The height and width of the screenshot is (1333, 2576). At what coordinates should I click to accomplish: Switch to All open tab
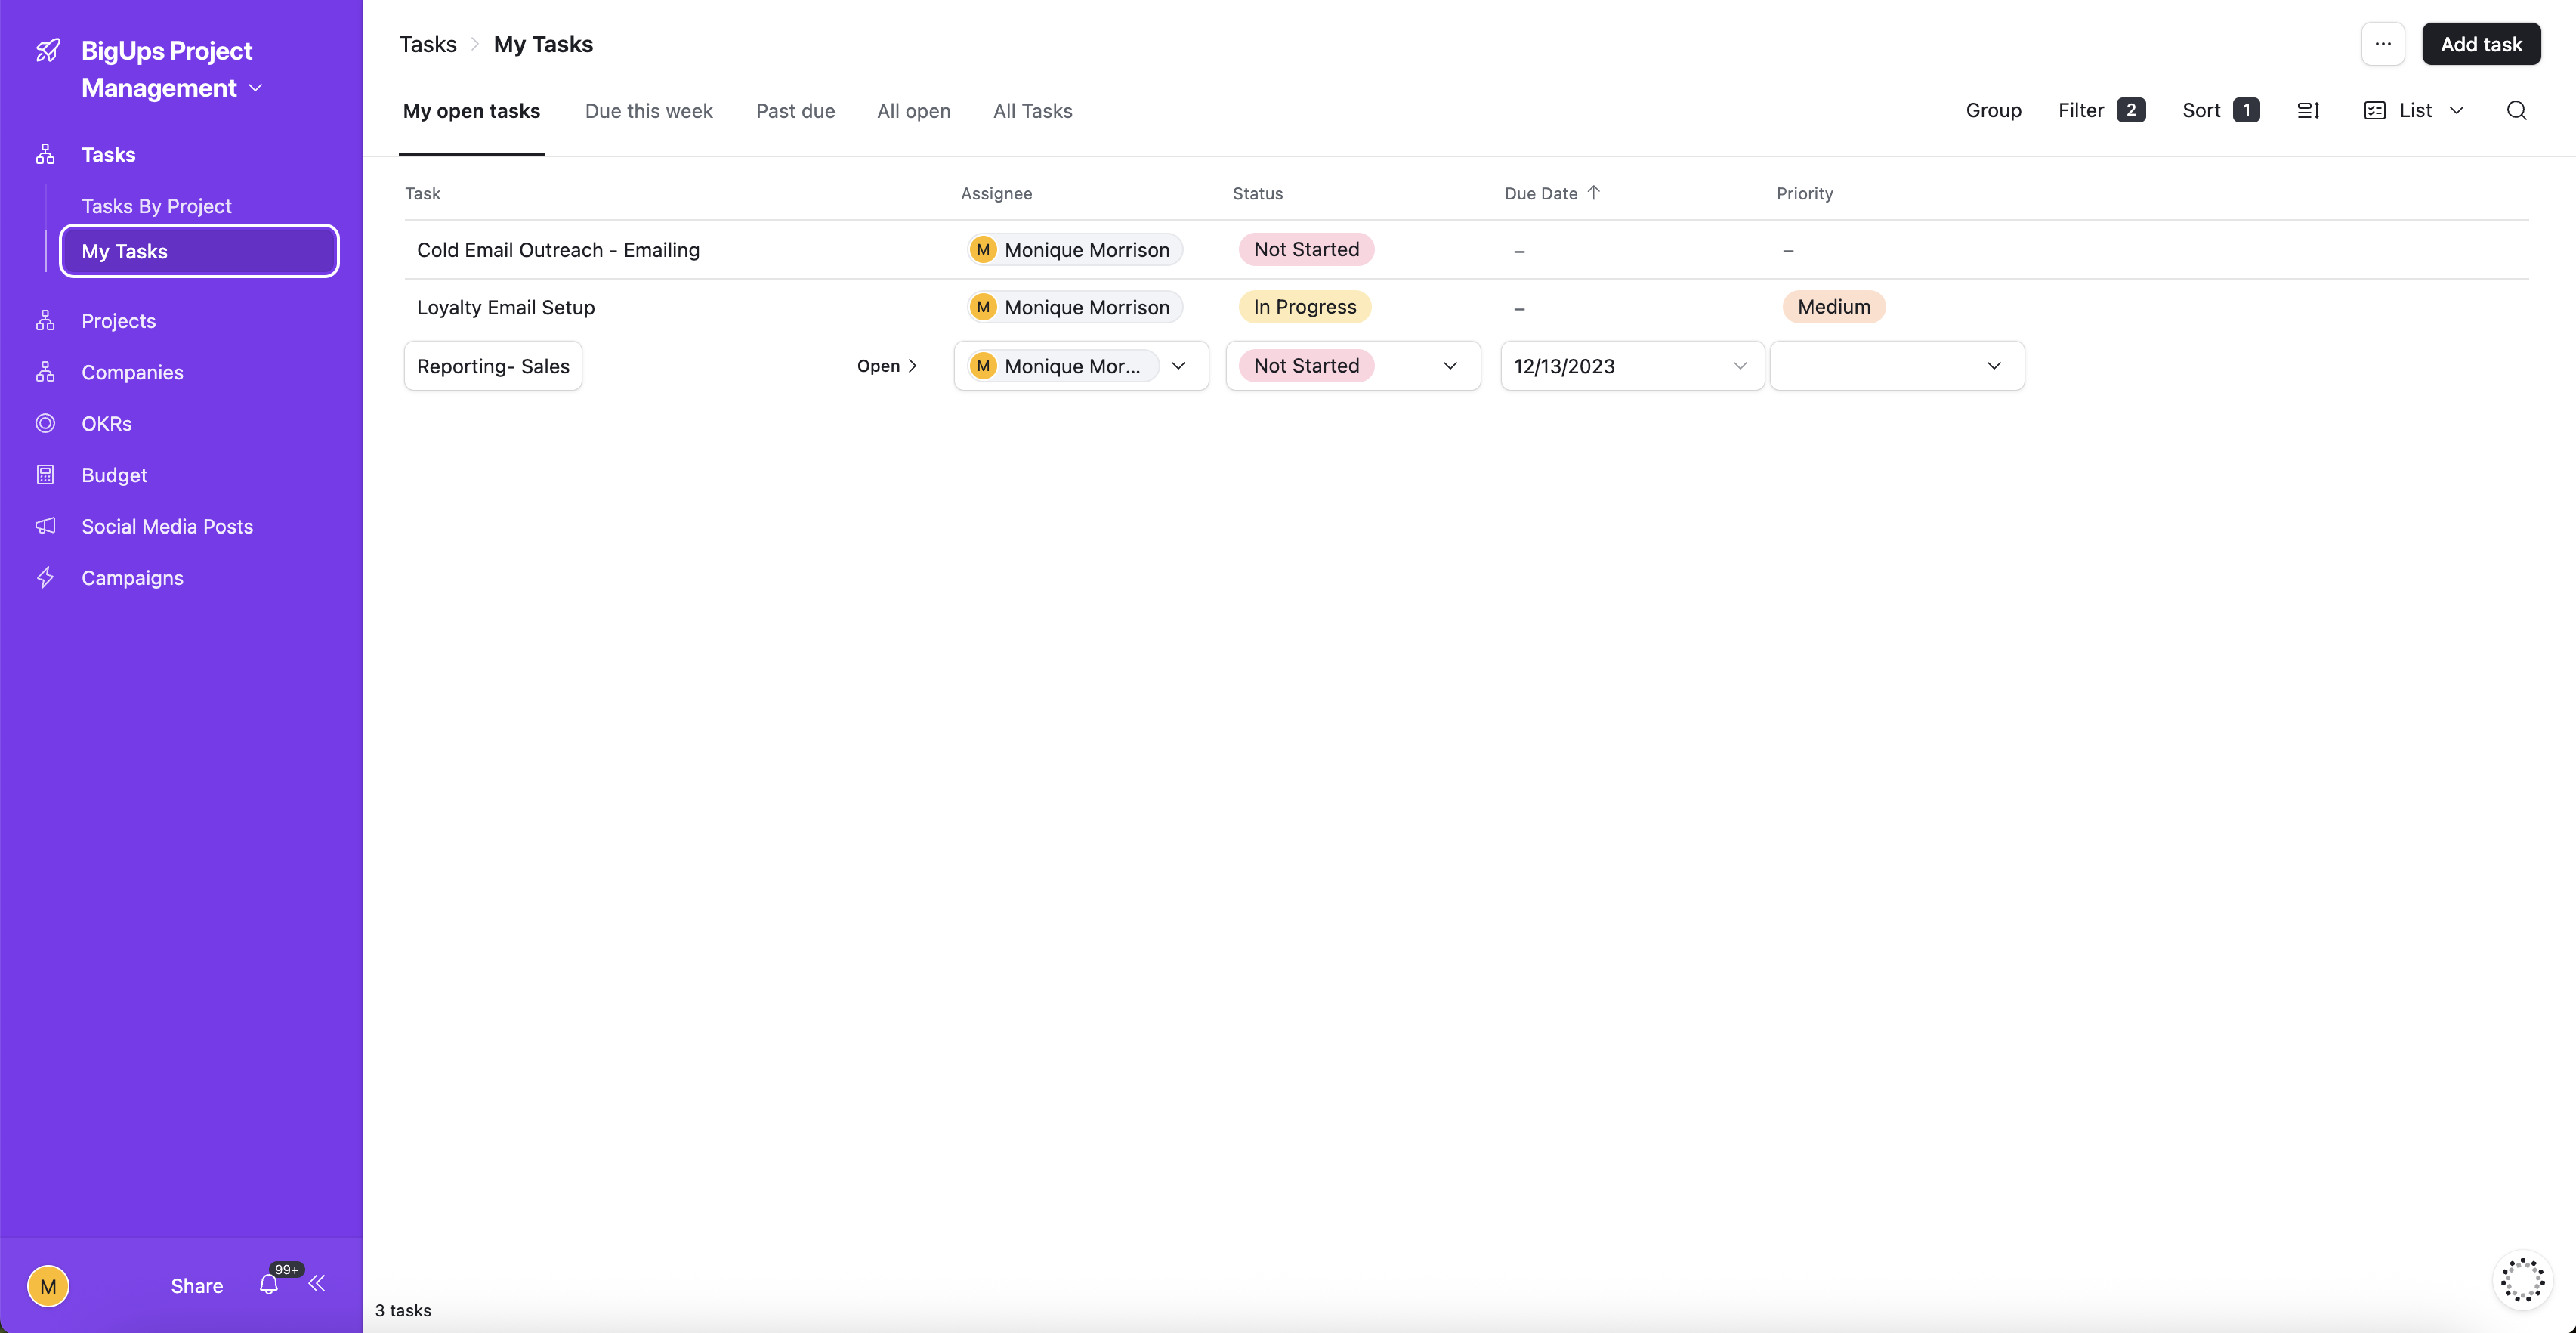pyautogui.click(x=913, y=110)
